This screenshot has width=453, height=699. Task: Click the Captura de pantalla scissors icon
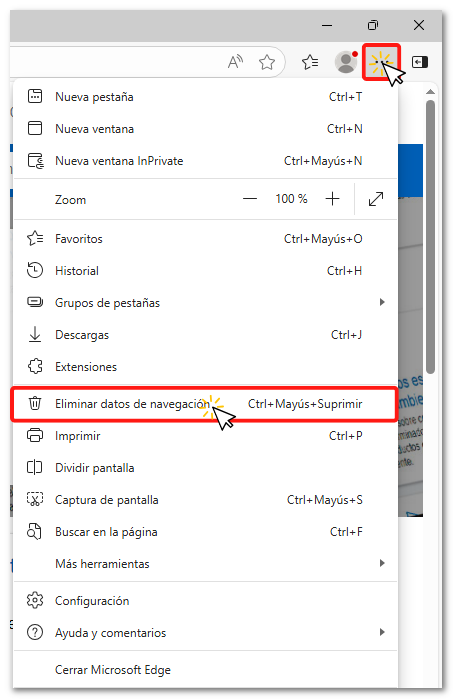35,499
